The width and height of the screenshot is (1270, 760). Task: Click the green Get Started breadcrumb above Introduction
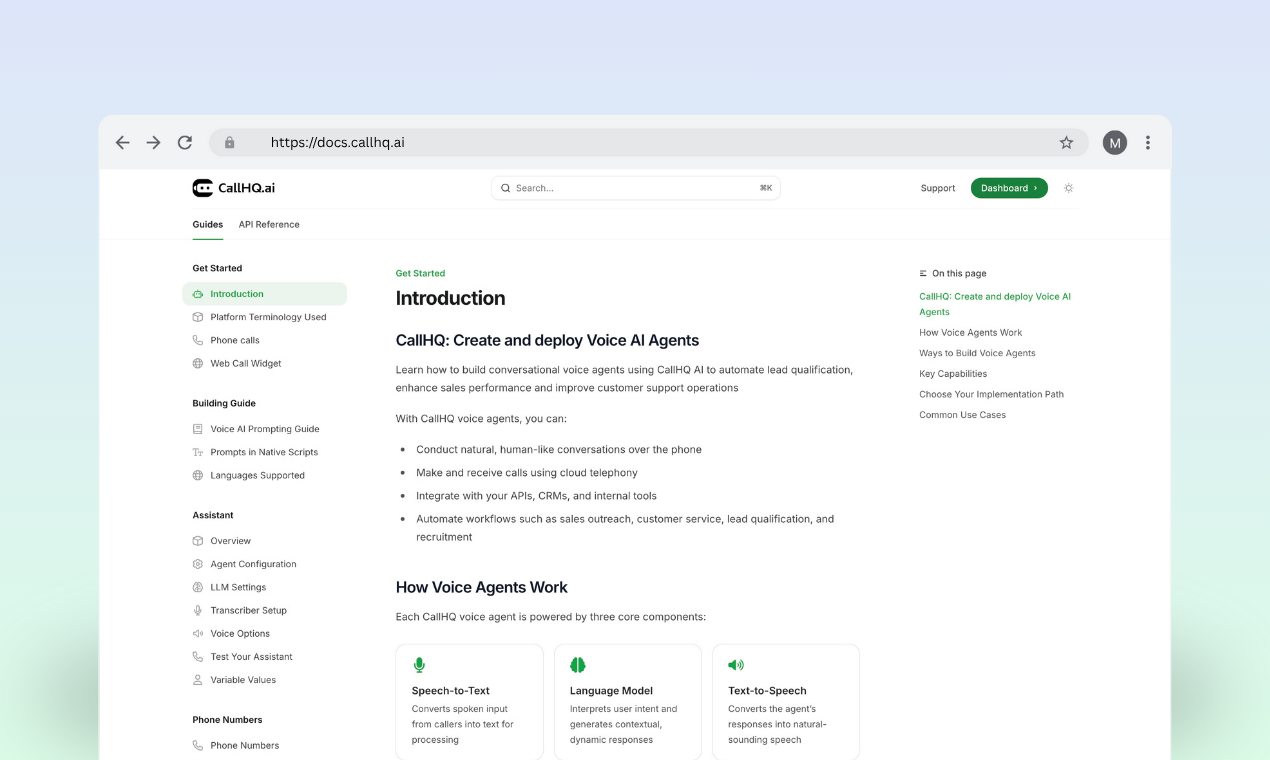click(420, 273)
